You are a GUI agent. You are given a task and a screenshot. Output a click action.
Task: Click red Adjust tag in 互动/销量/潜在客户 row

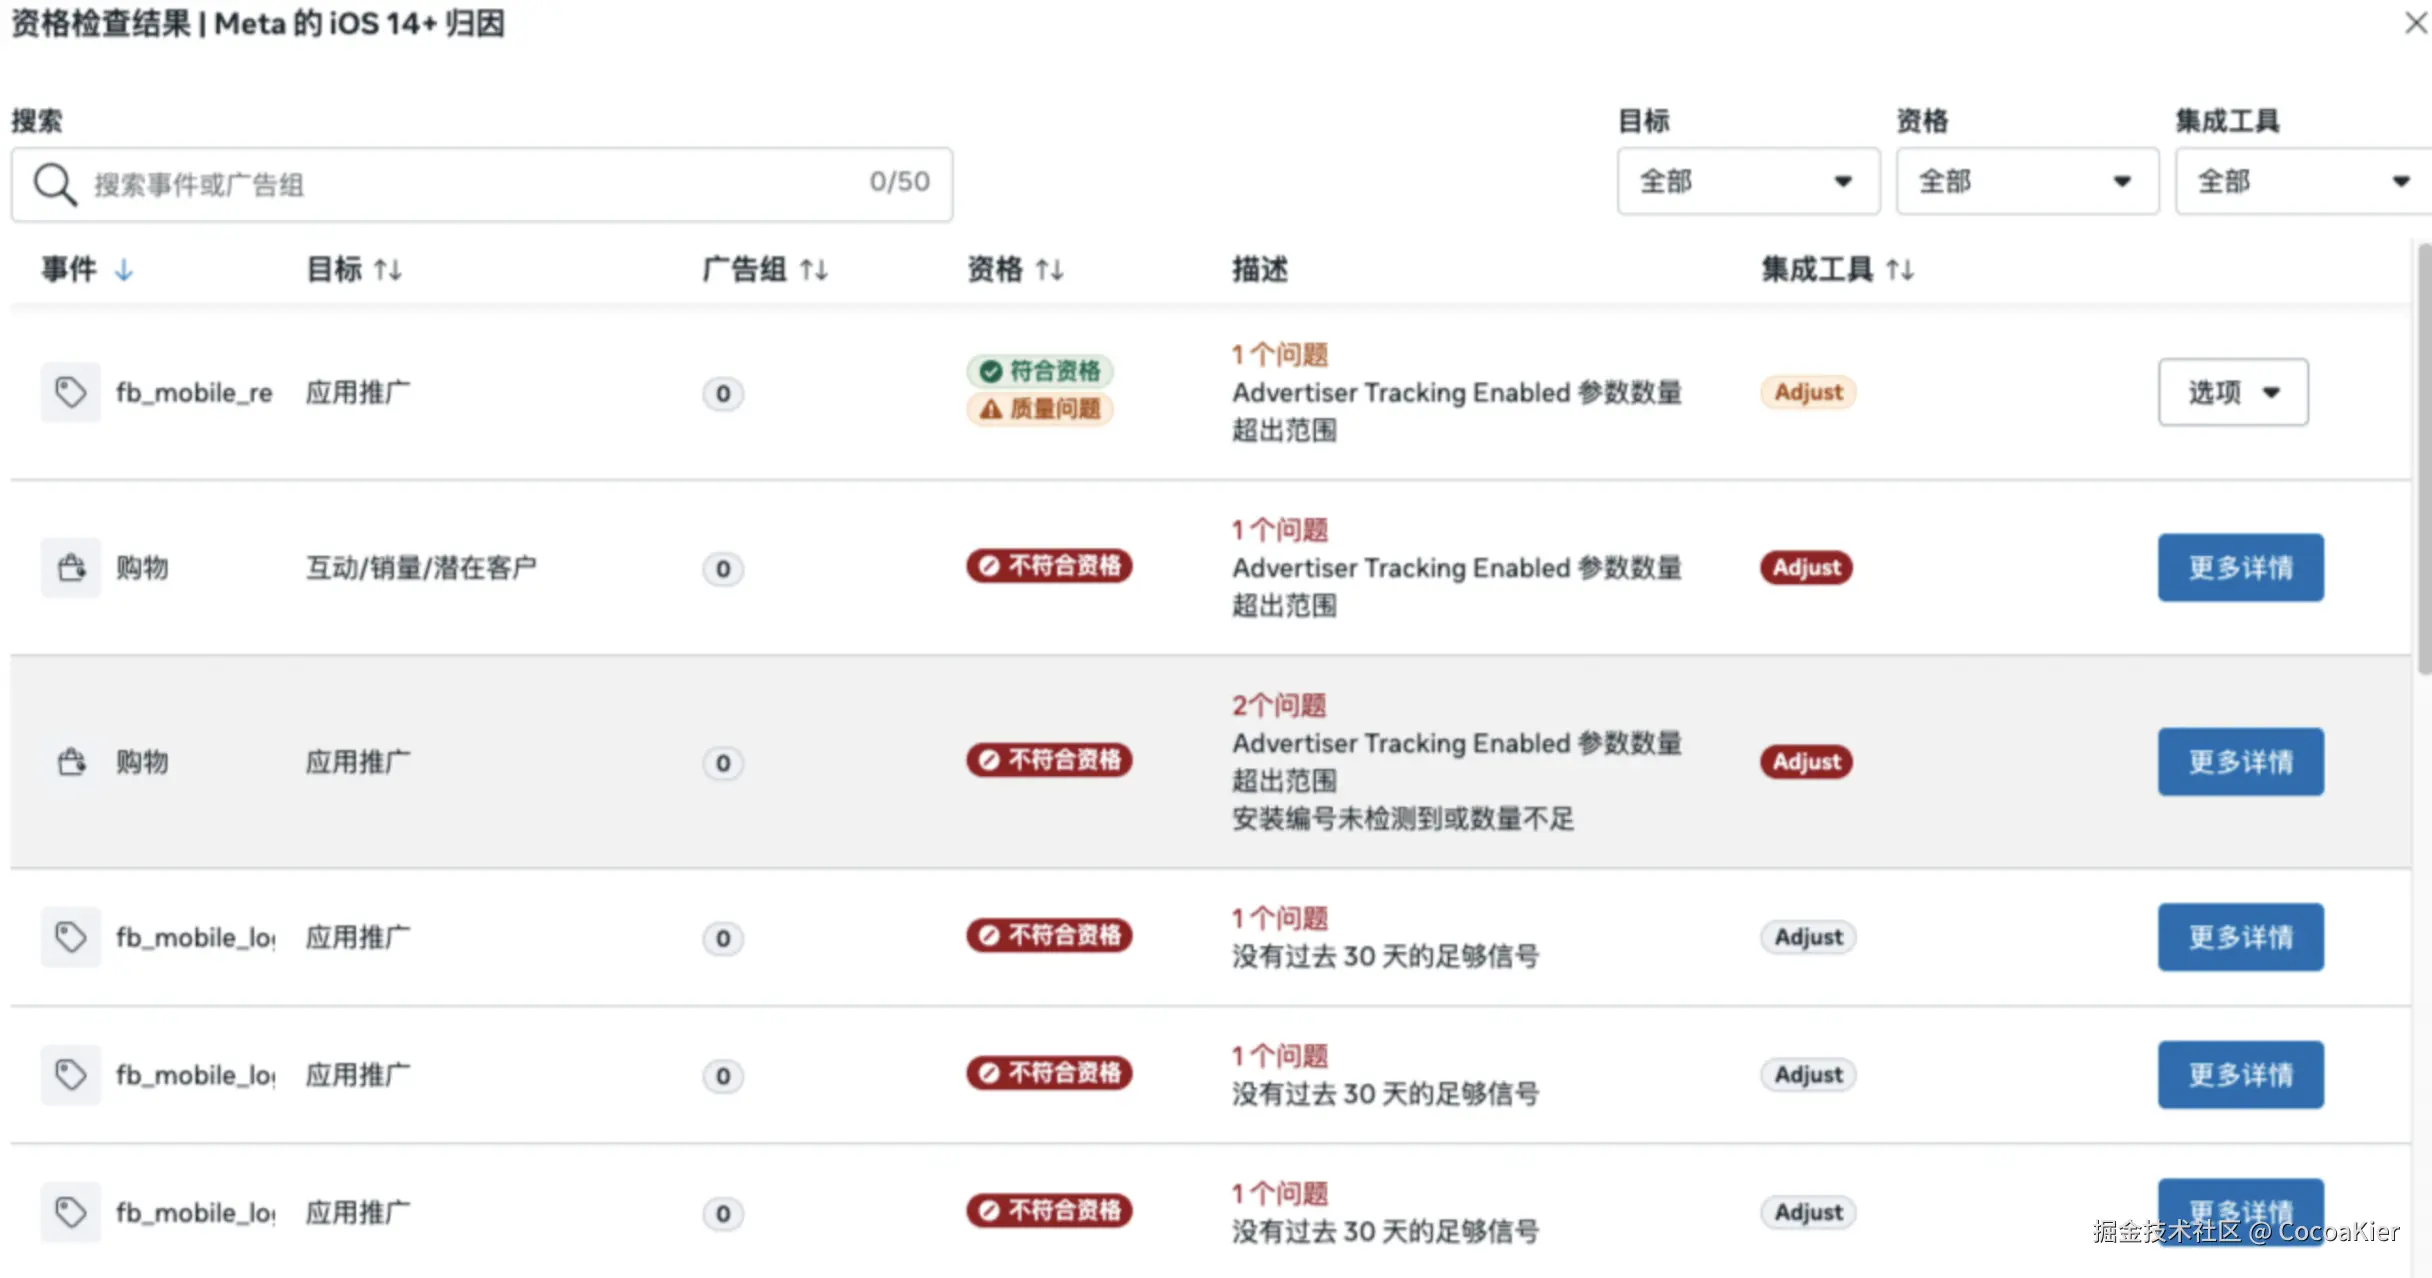[x=1806, y=567]
